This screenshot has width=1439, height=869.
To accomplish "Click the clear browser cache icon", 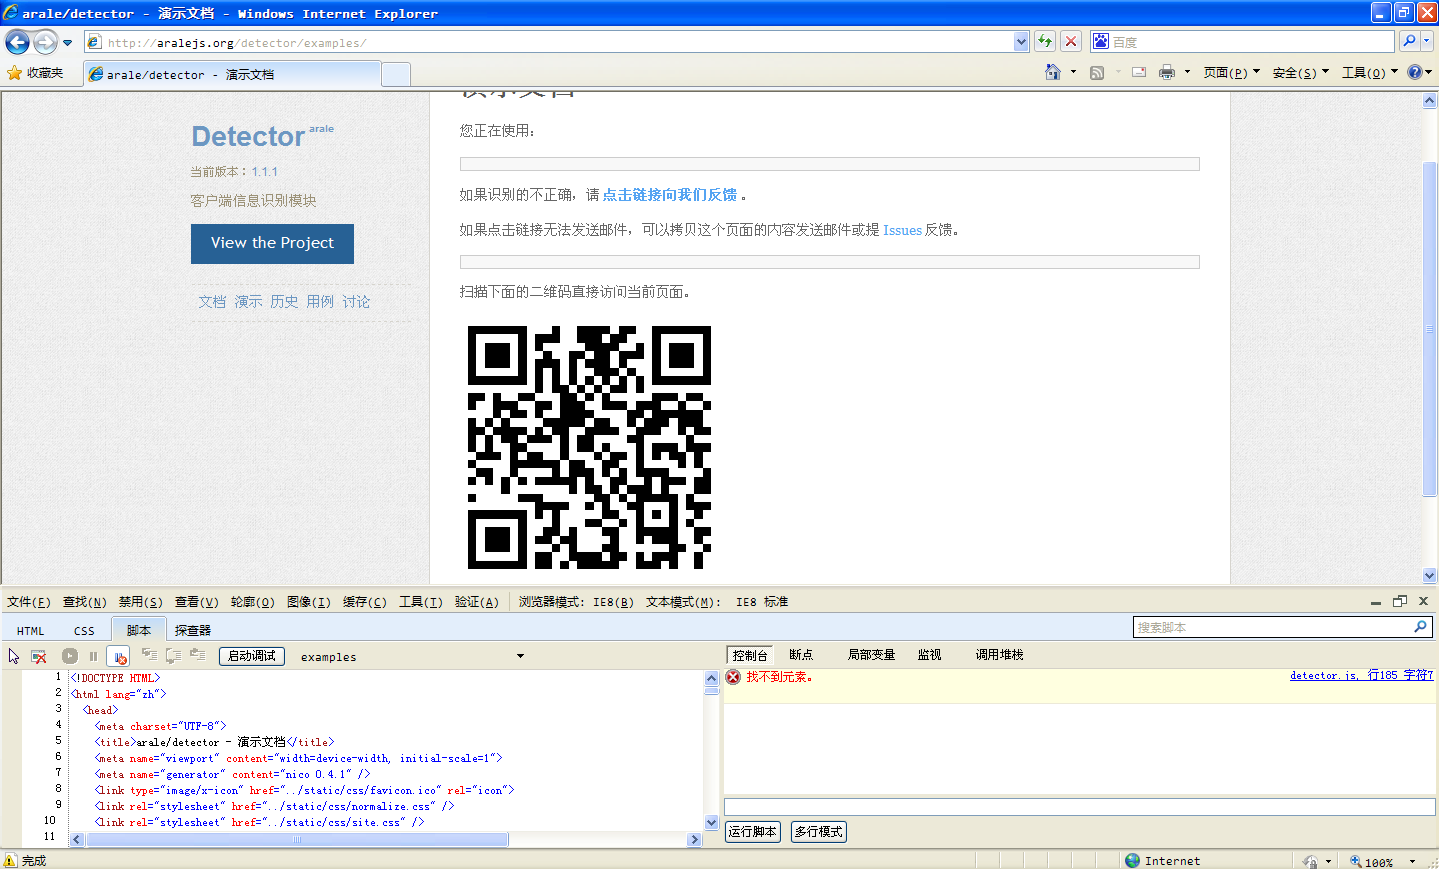I will coord(39,656).
